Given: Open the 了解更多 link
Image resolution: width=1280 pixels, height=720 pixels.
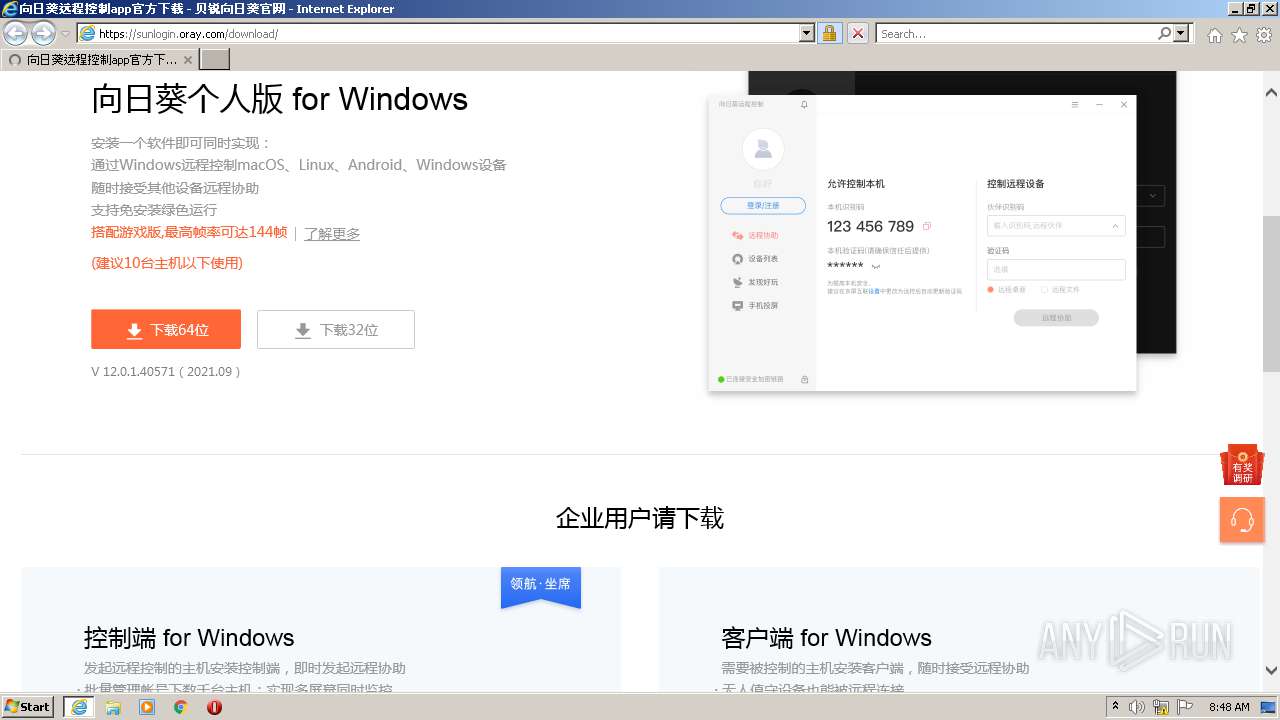Looking at the screenshot, I should pyautogui.click(x=332, y=233).
